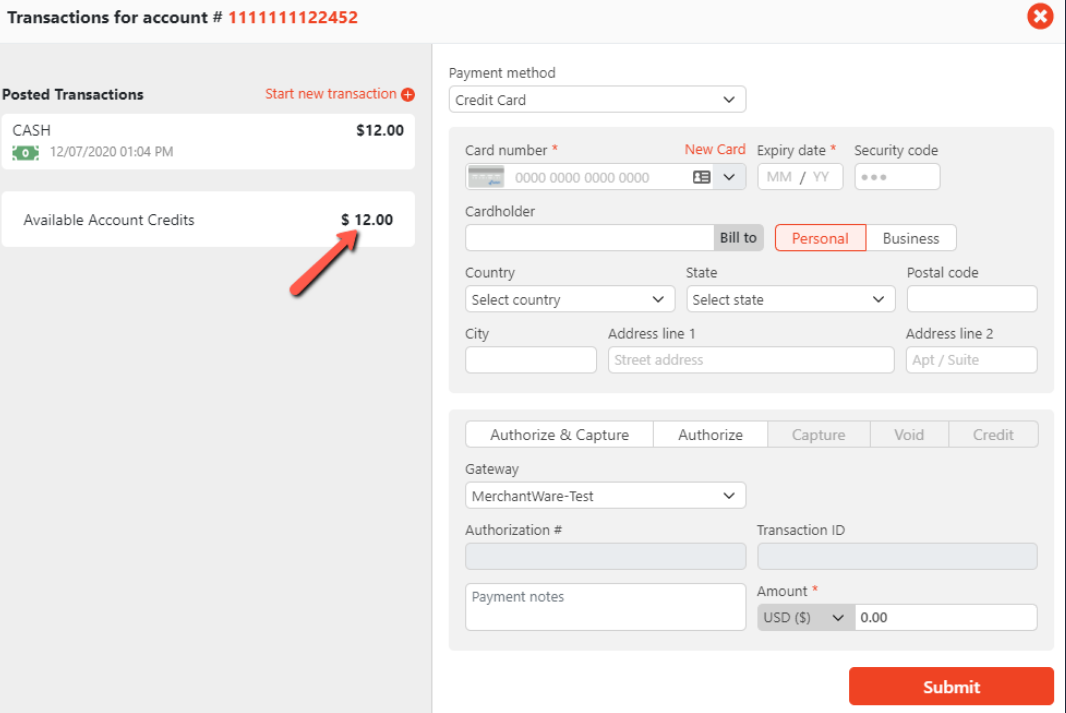Screen dimensions: 1066x713
Task: Click the saved card ID icon in card field
Action: click(702, 177)
